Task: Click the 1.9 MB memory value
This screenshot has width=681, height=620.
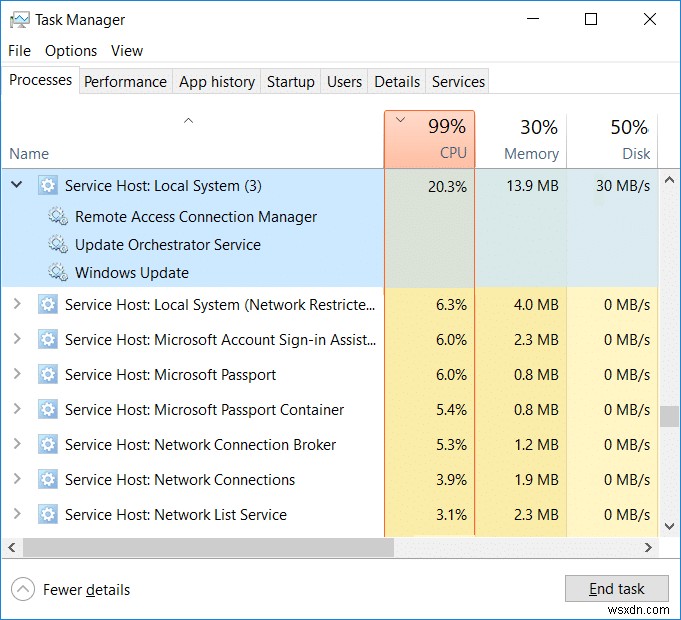Action: pyautogui.click(x=536, y=480)
